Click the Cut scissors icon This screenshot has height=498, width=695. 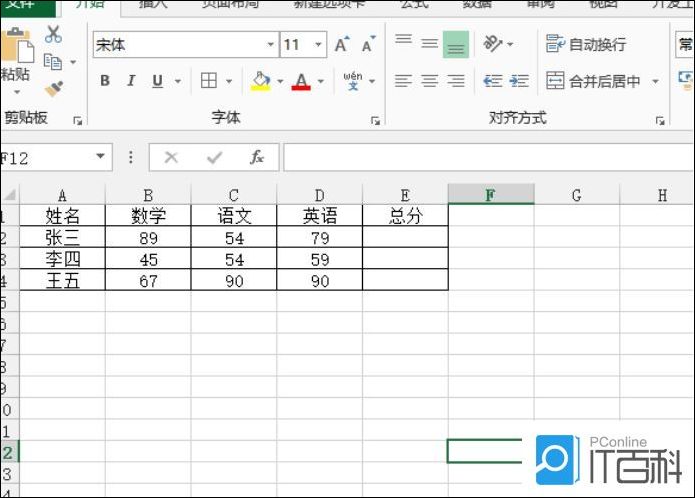point(53,34)
